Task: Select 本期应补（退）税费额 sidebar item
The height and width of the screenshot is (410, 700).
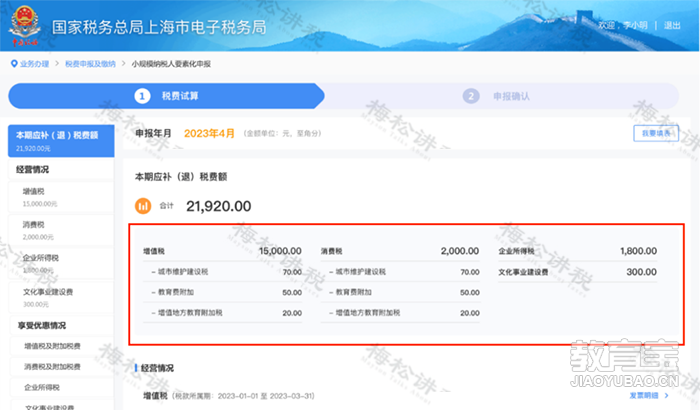Action: tap(61, 141)
